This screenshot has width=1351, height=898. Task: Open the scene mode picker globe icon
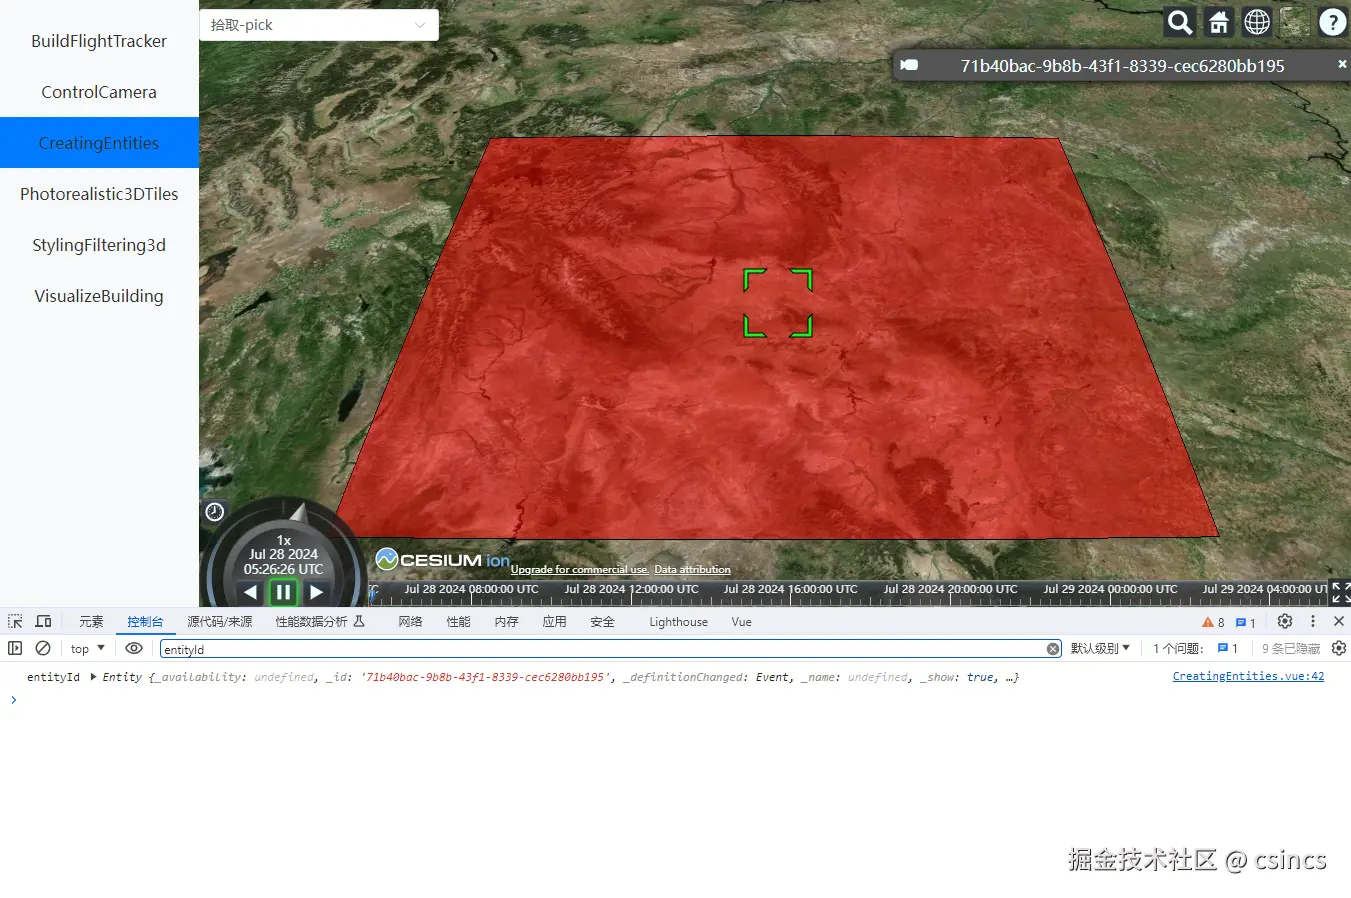pos(1256,22)
